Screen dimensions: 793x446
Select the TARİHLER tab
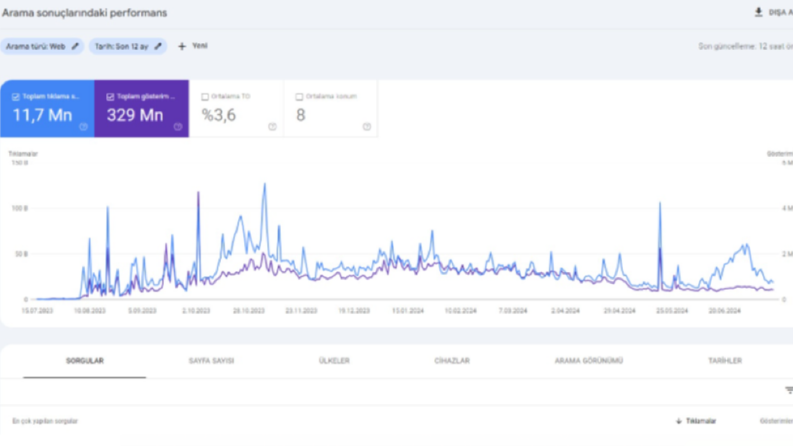[725, 361]
